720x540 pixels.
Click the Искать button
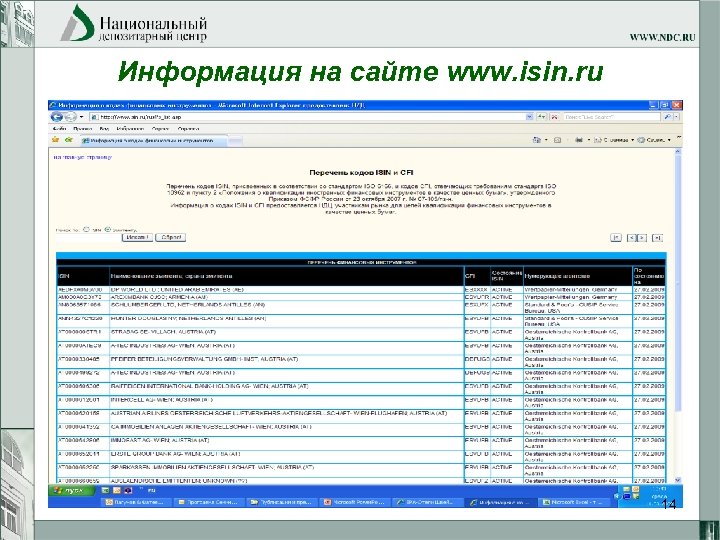click(x=137, y=237)
